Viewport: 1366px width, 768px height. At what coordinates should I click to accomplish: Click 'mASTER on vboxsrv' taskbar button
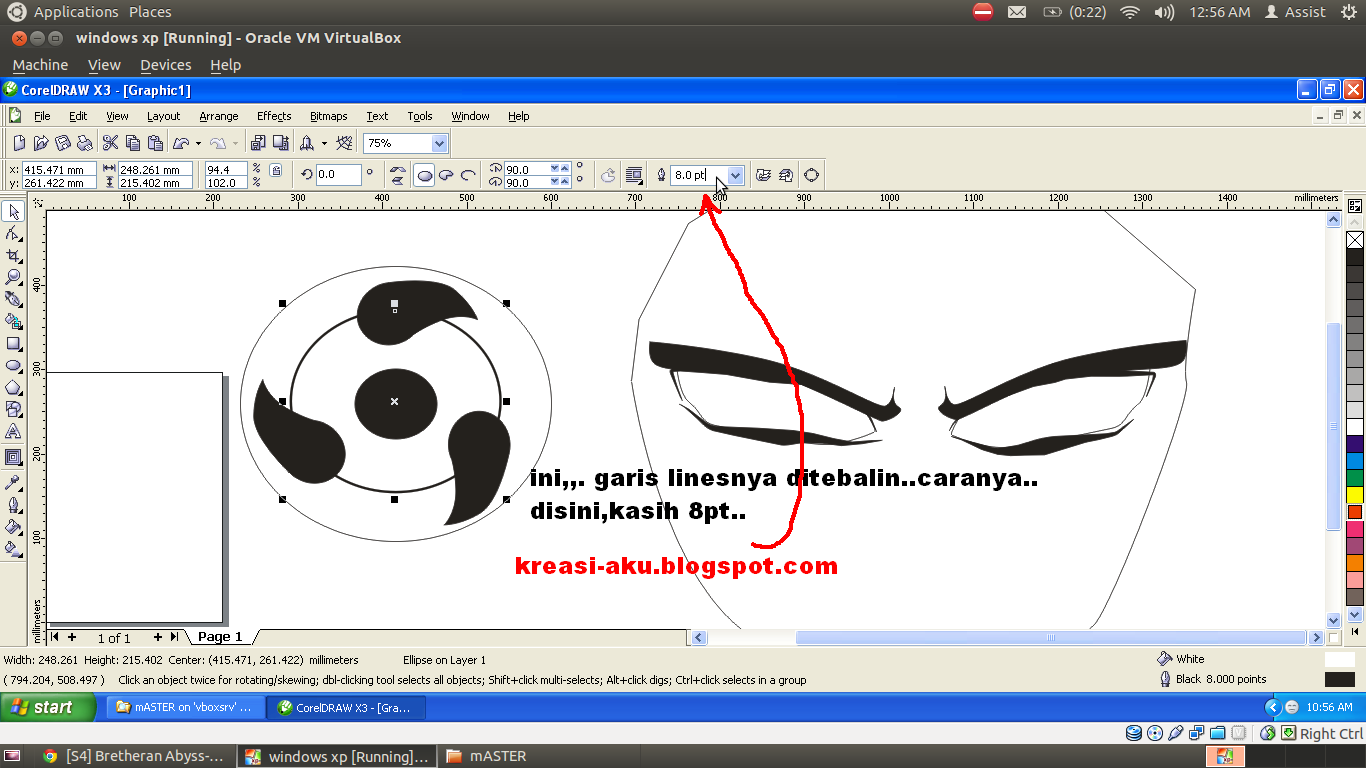[186, 707]
